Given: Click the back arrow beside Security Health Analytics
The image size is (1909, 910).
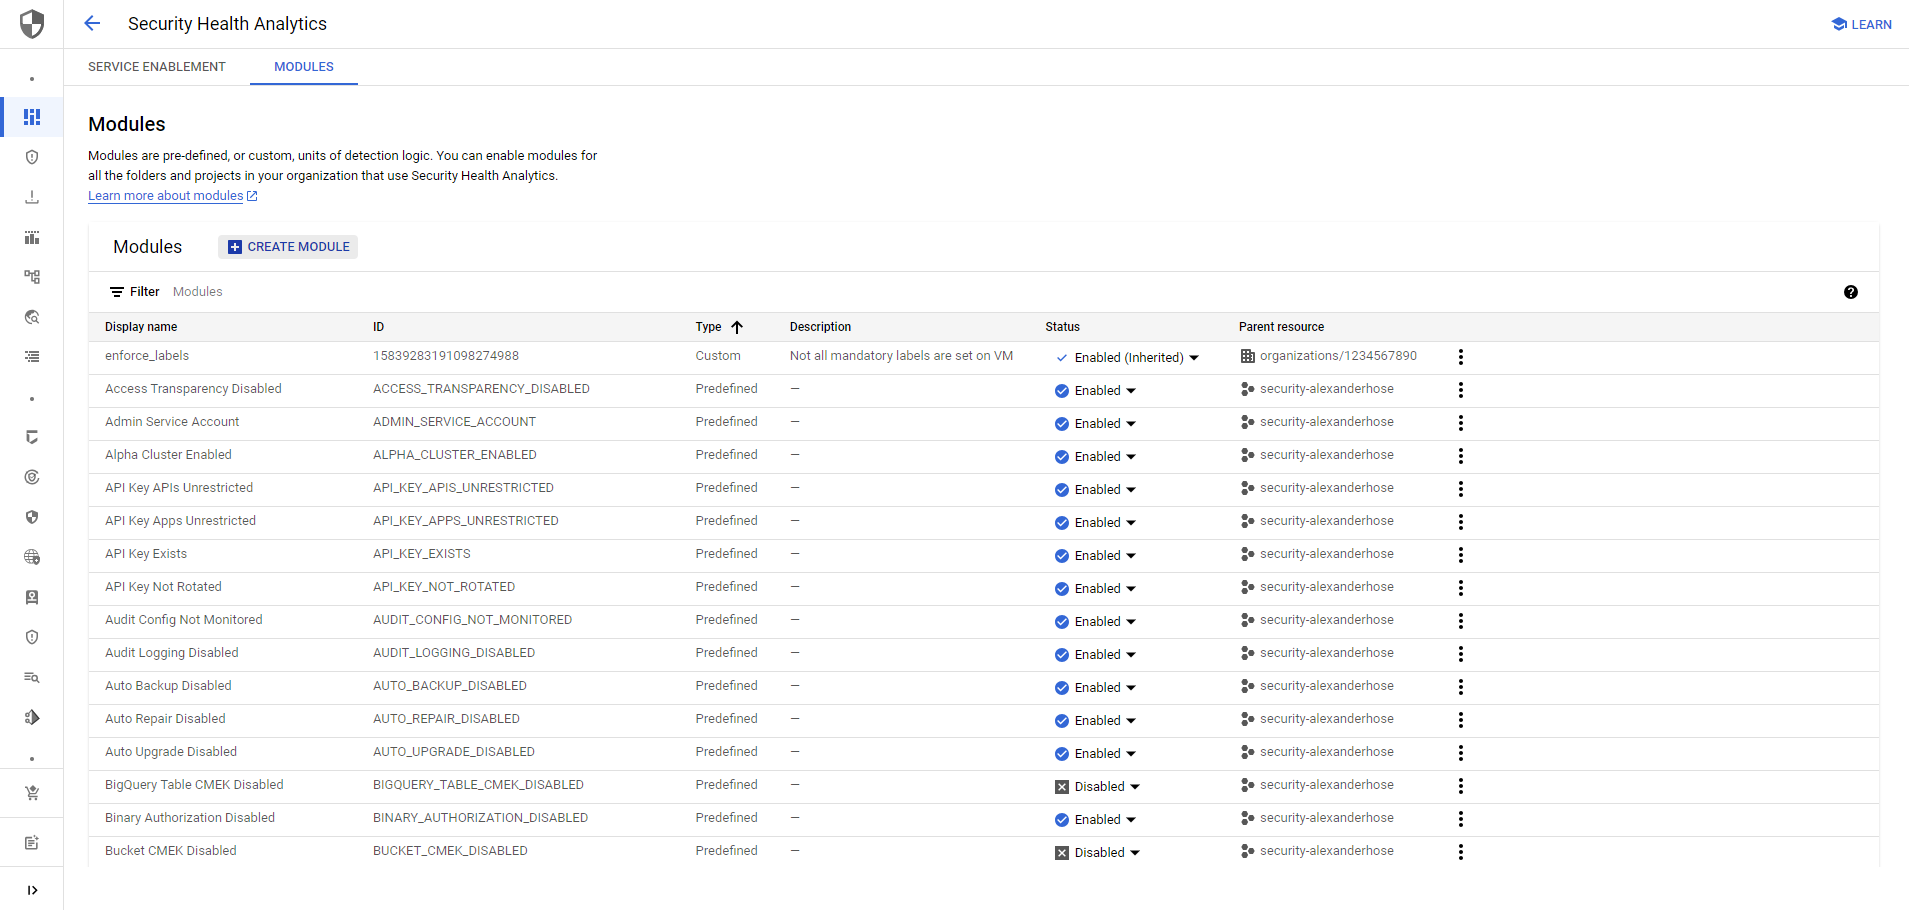Looking at the screenshot, I should point(91,23).
